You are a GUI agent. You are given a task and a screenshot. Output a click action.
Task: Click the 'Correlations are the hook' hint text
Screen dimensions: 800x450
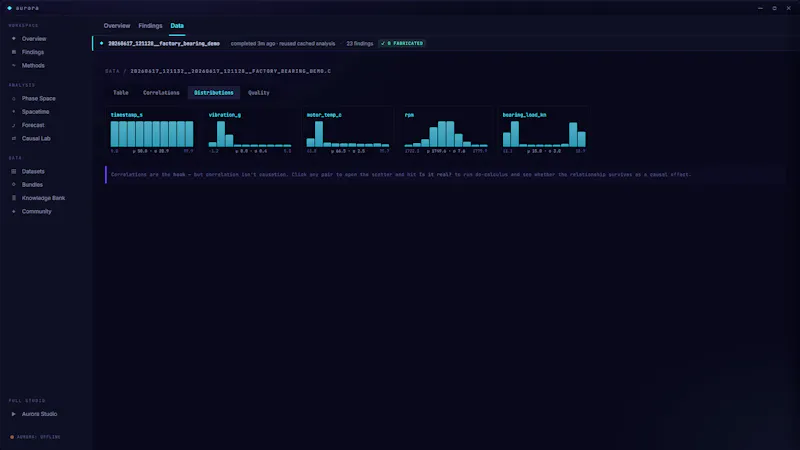coord(401,174)
